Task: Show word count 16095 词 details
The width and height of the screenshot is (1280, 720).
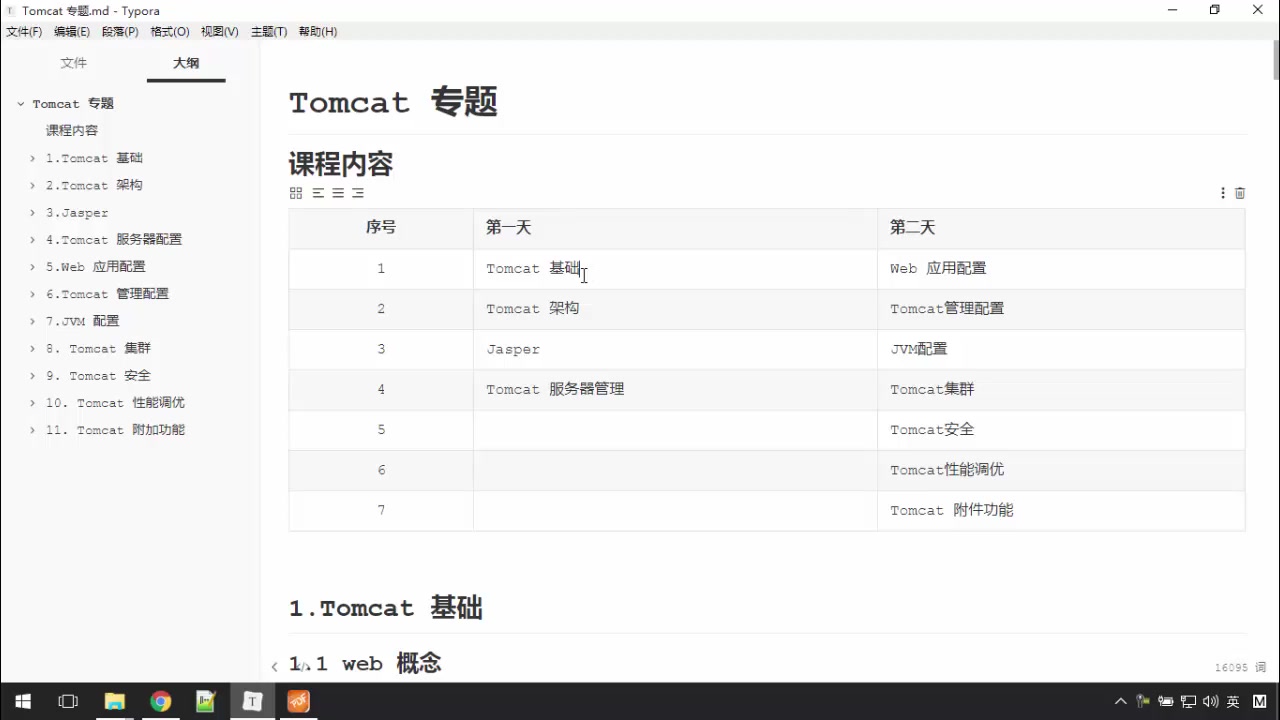Action: point(1240,667)
